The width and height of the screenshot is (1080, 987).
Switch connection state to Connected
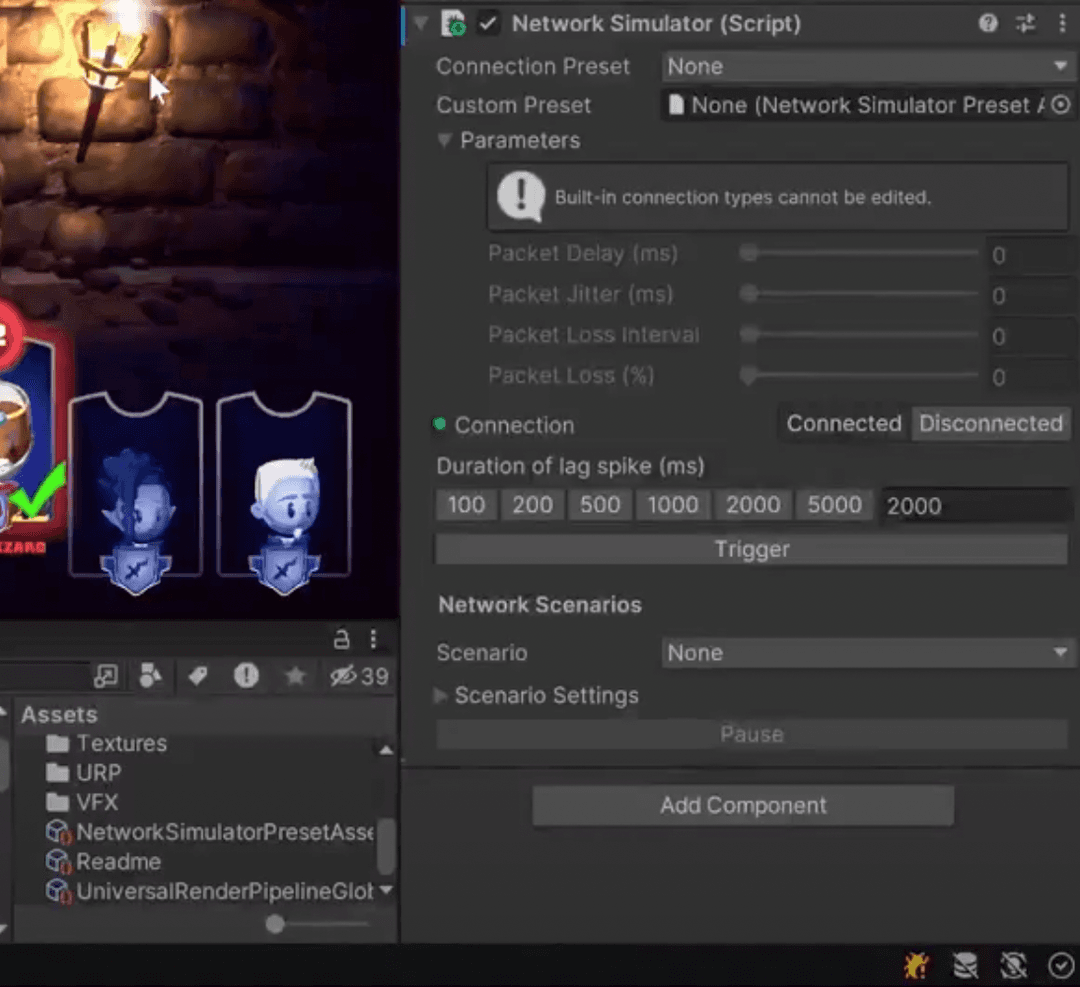(843, 423)
